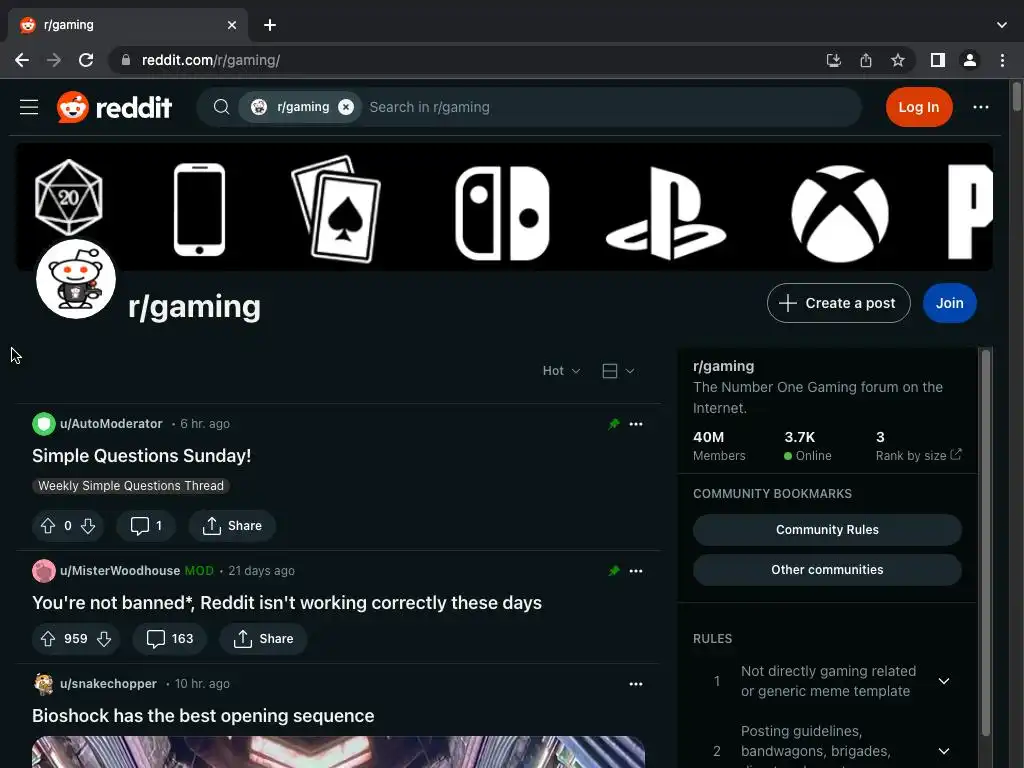Click the site lock security icon
Screen dimensions: 1024x768
coord(125,60)
